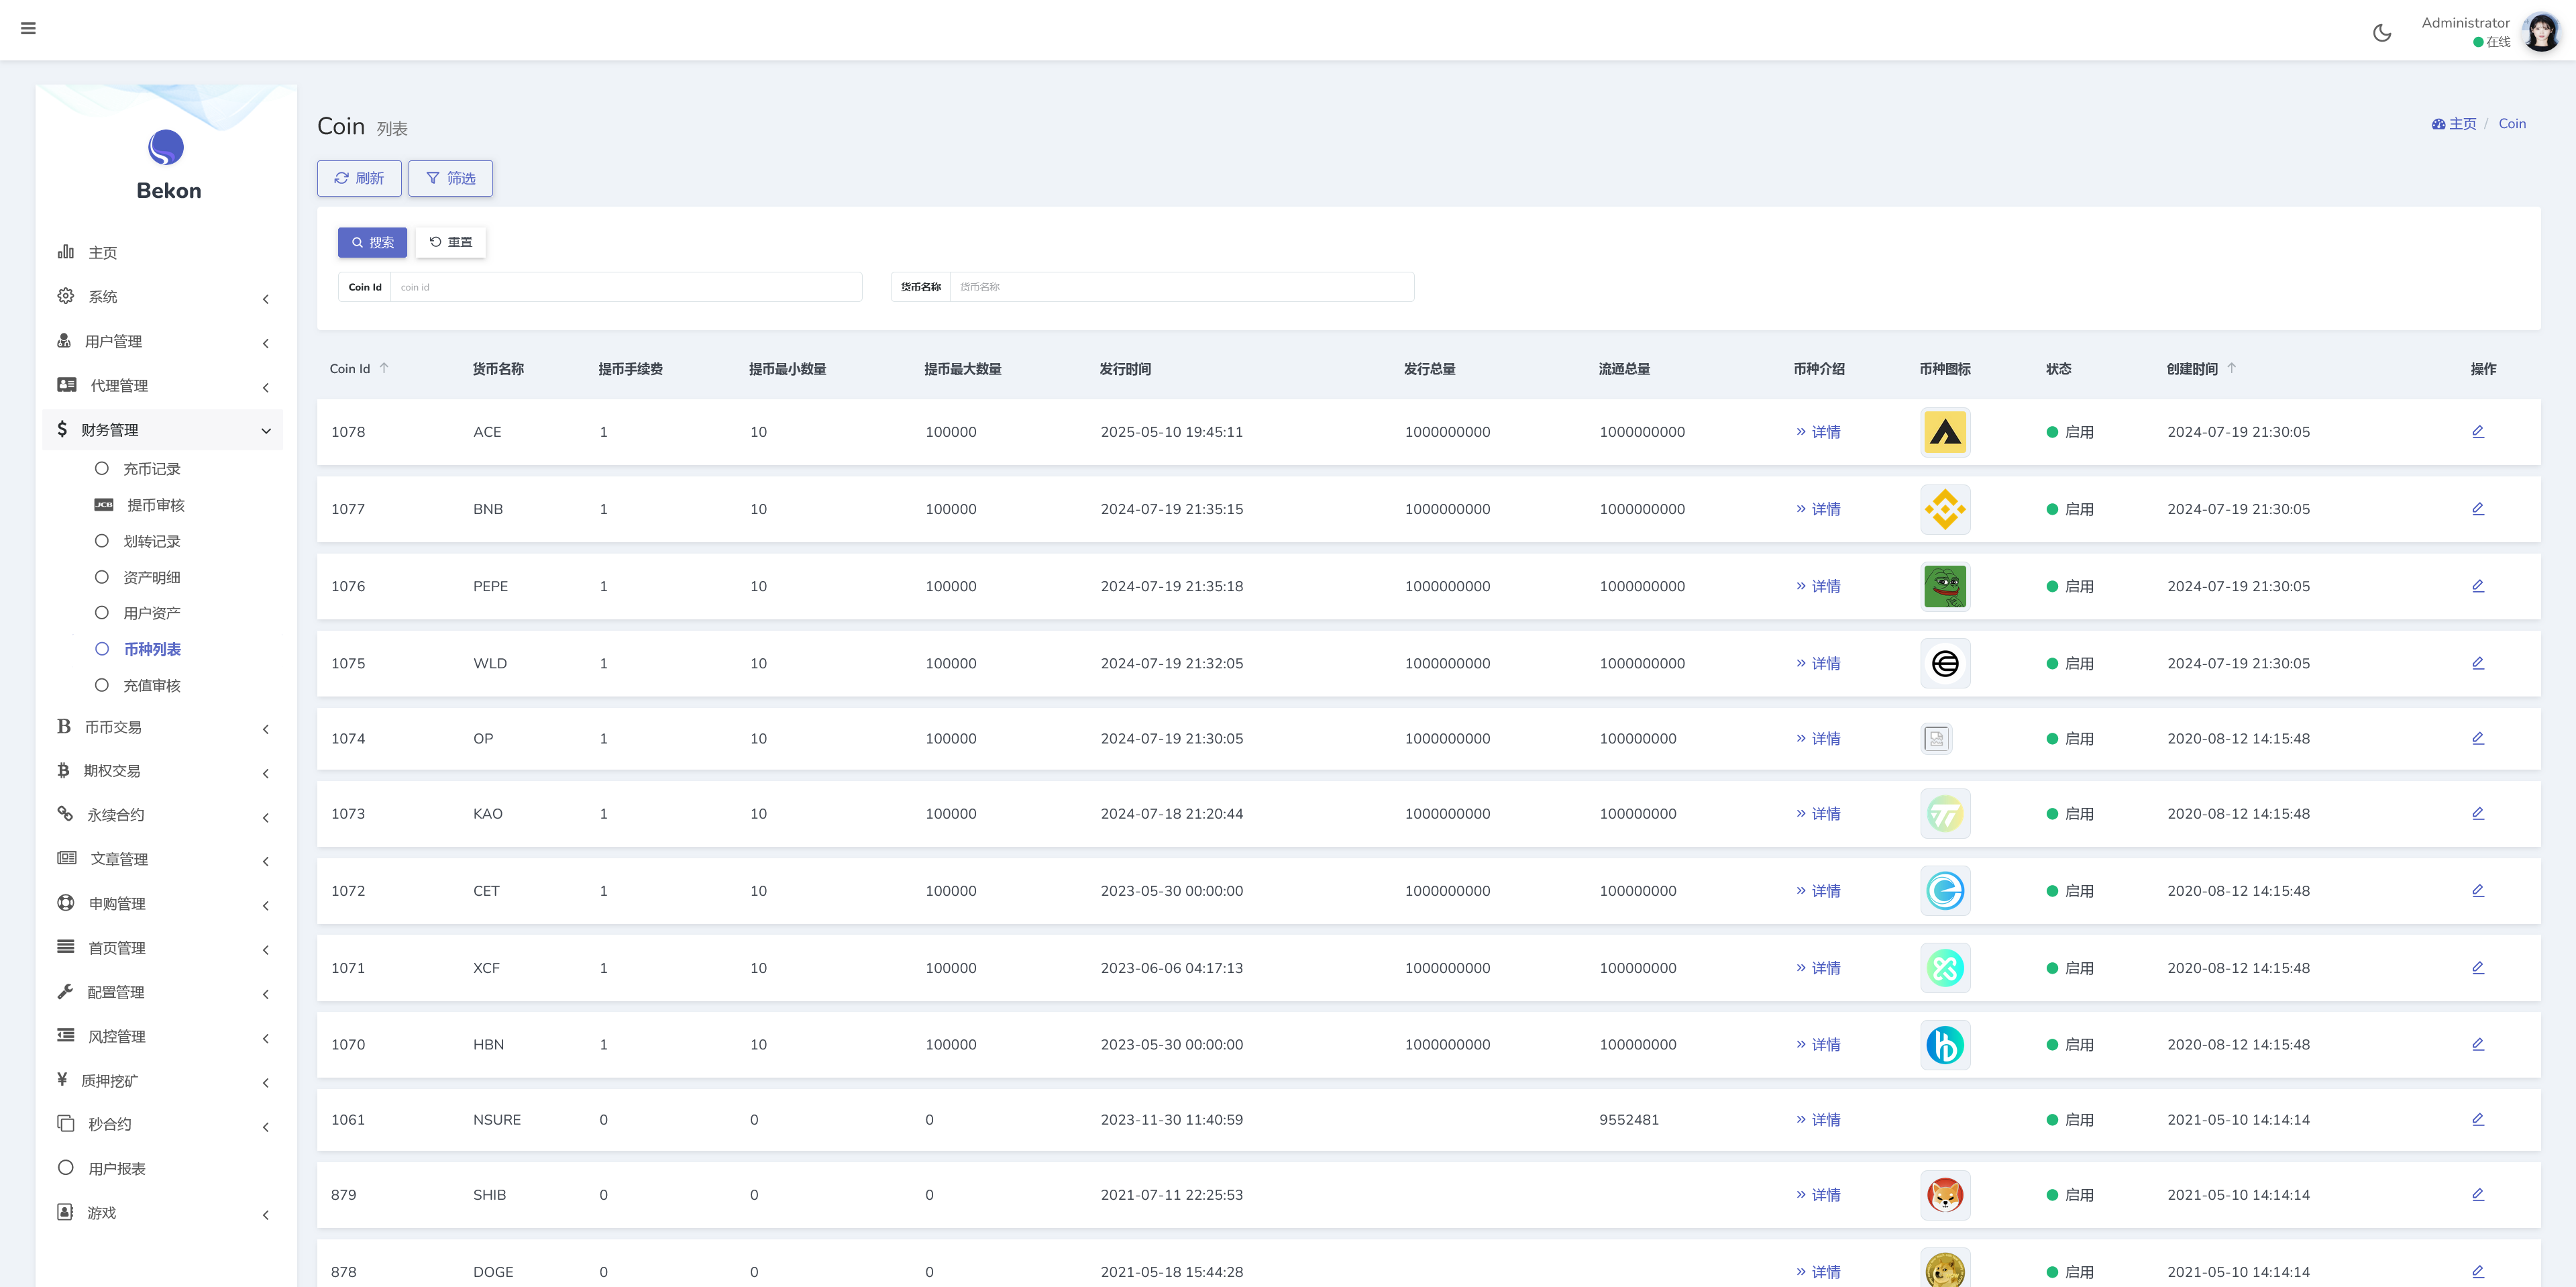Click edit icon for PEPE row

coord(2477,586)
